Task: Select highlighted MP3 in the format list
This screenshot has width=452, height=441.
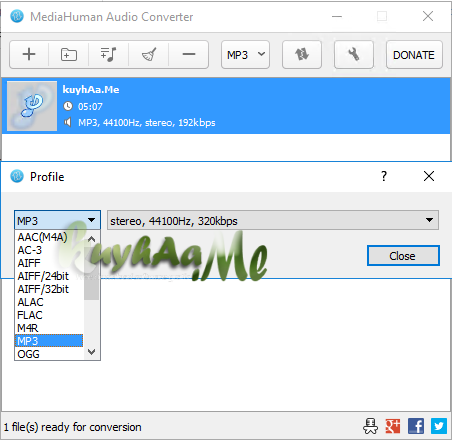Action: point(49,341)
